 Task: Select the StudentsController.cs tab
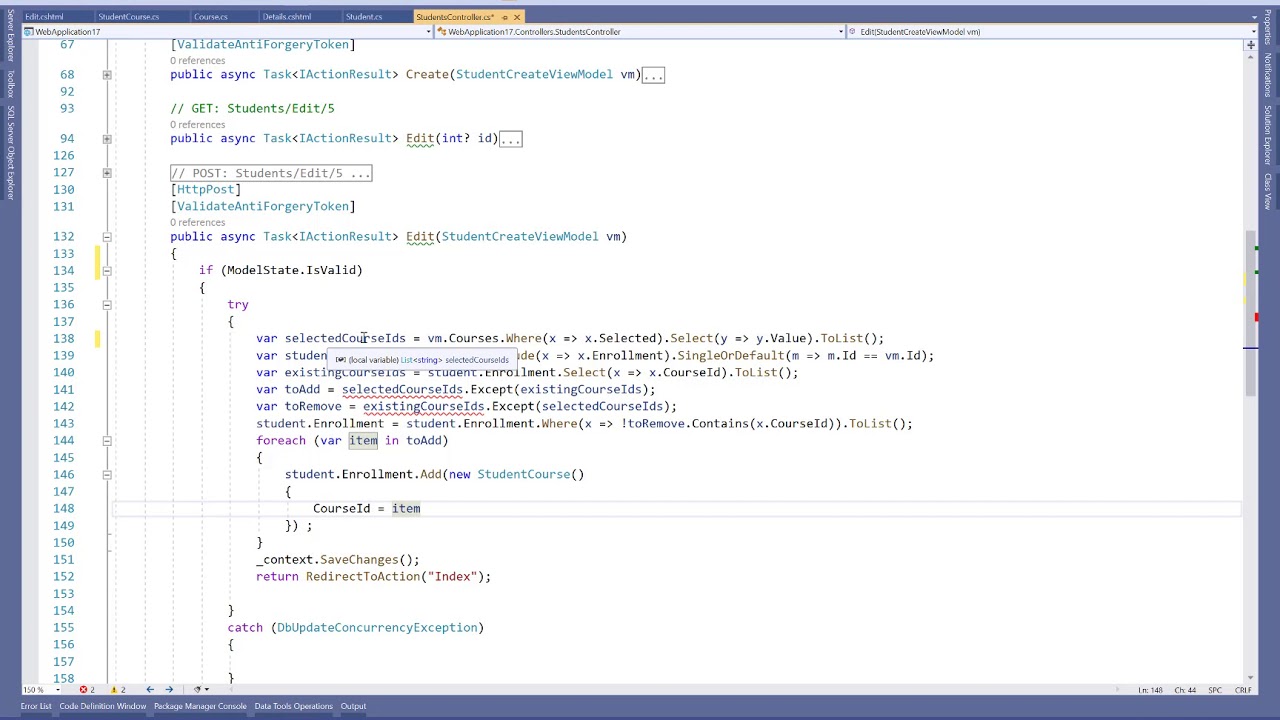pos(454,17)
